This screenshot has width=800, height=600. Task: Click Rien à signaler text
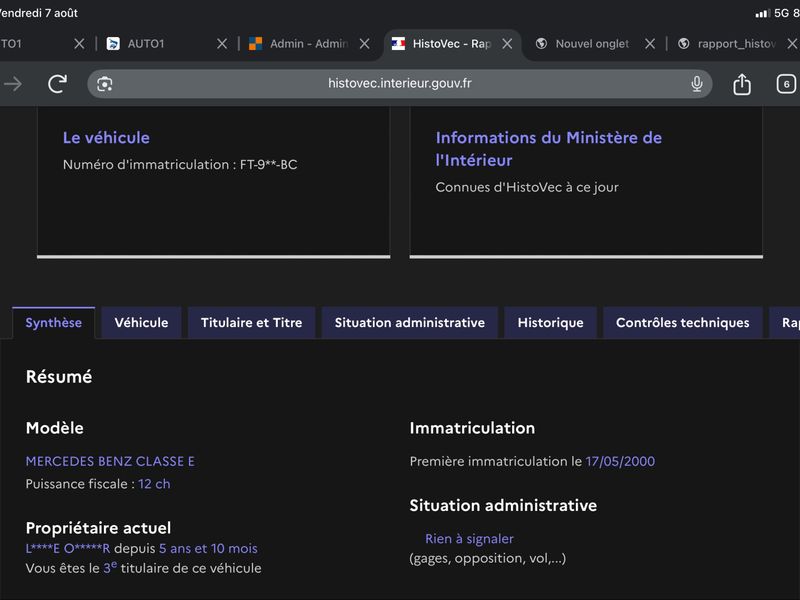coord(469,539)
